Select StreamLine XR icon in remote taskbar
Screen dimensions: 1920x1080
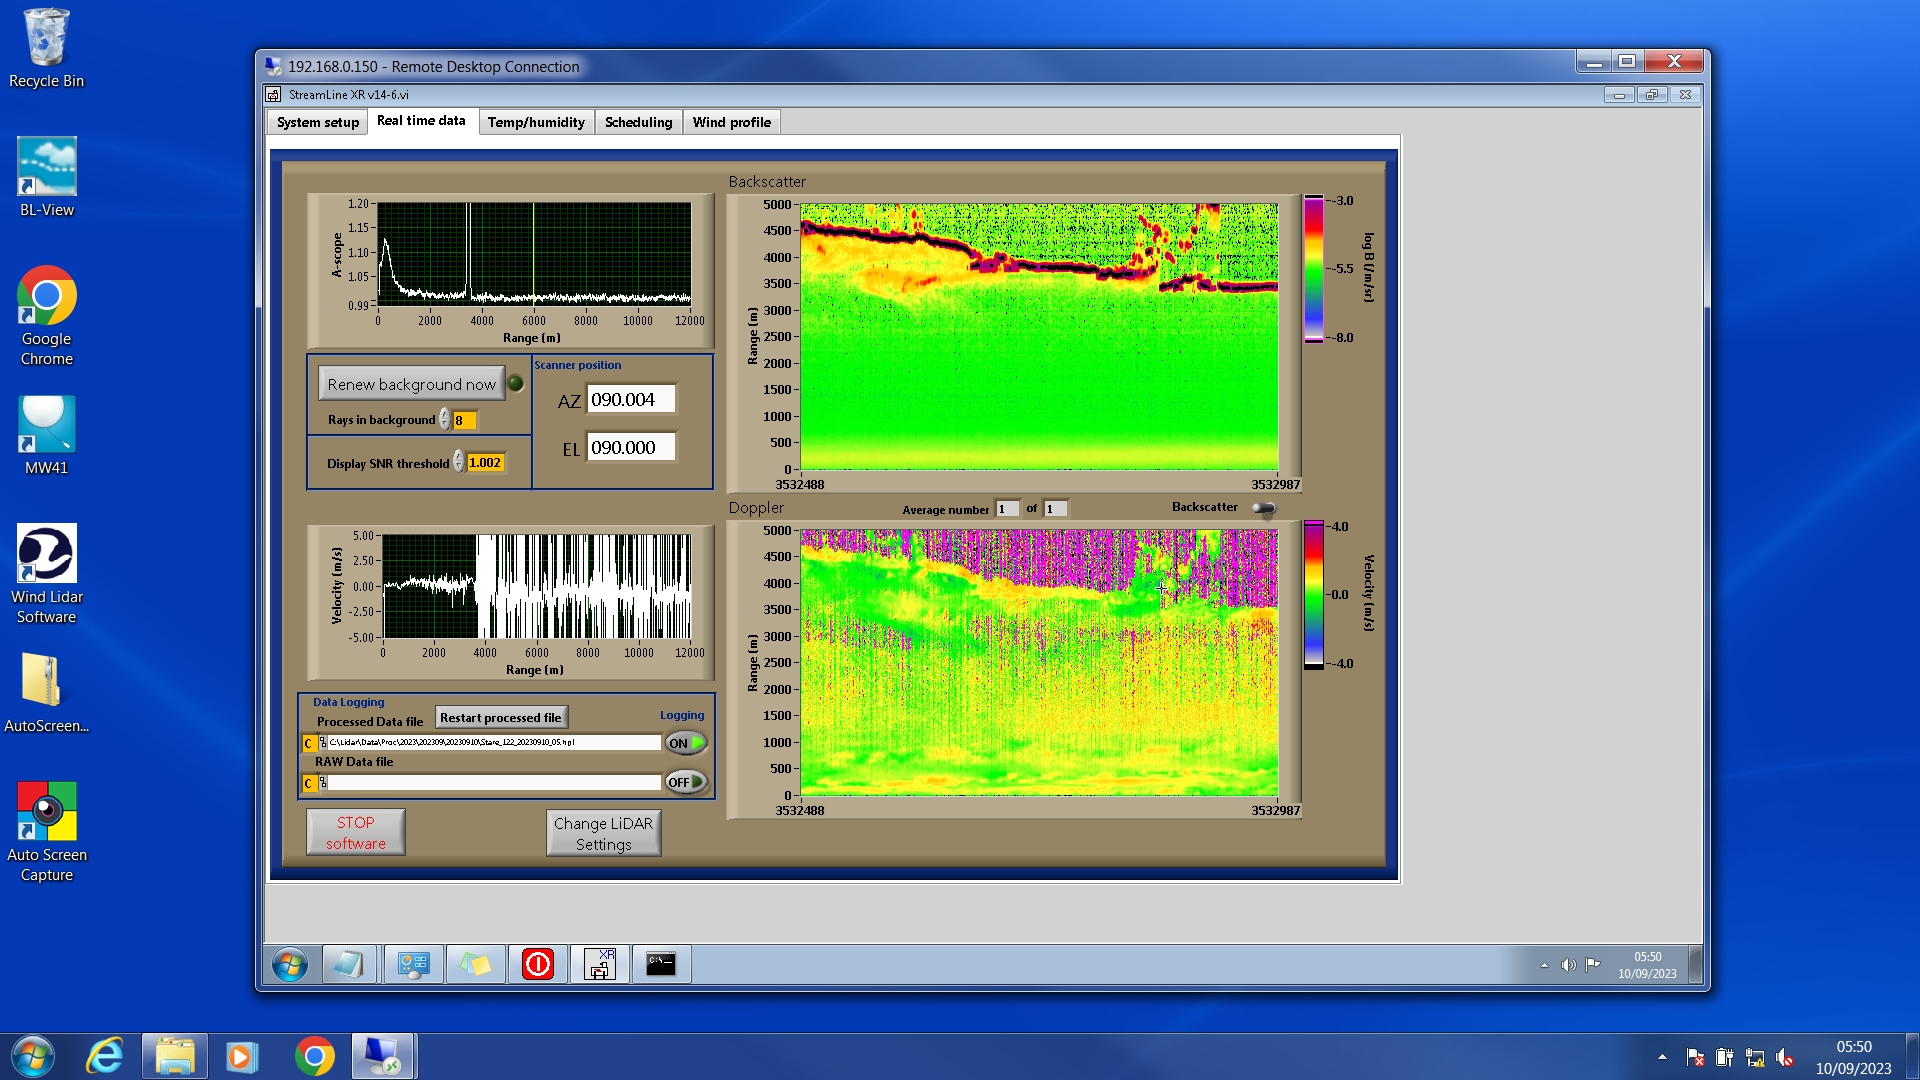point(599,964)
